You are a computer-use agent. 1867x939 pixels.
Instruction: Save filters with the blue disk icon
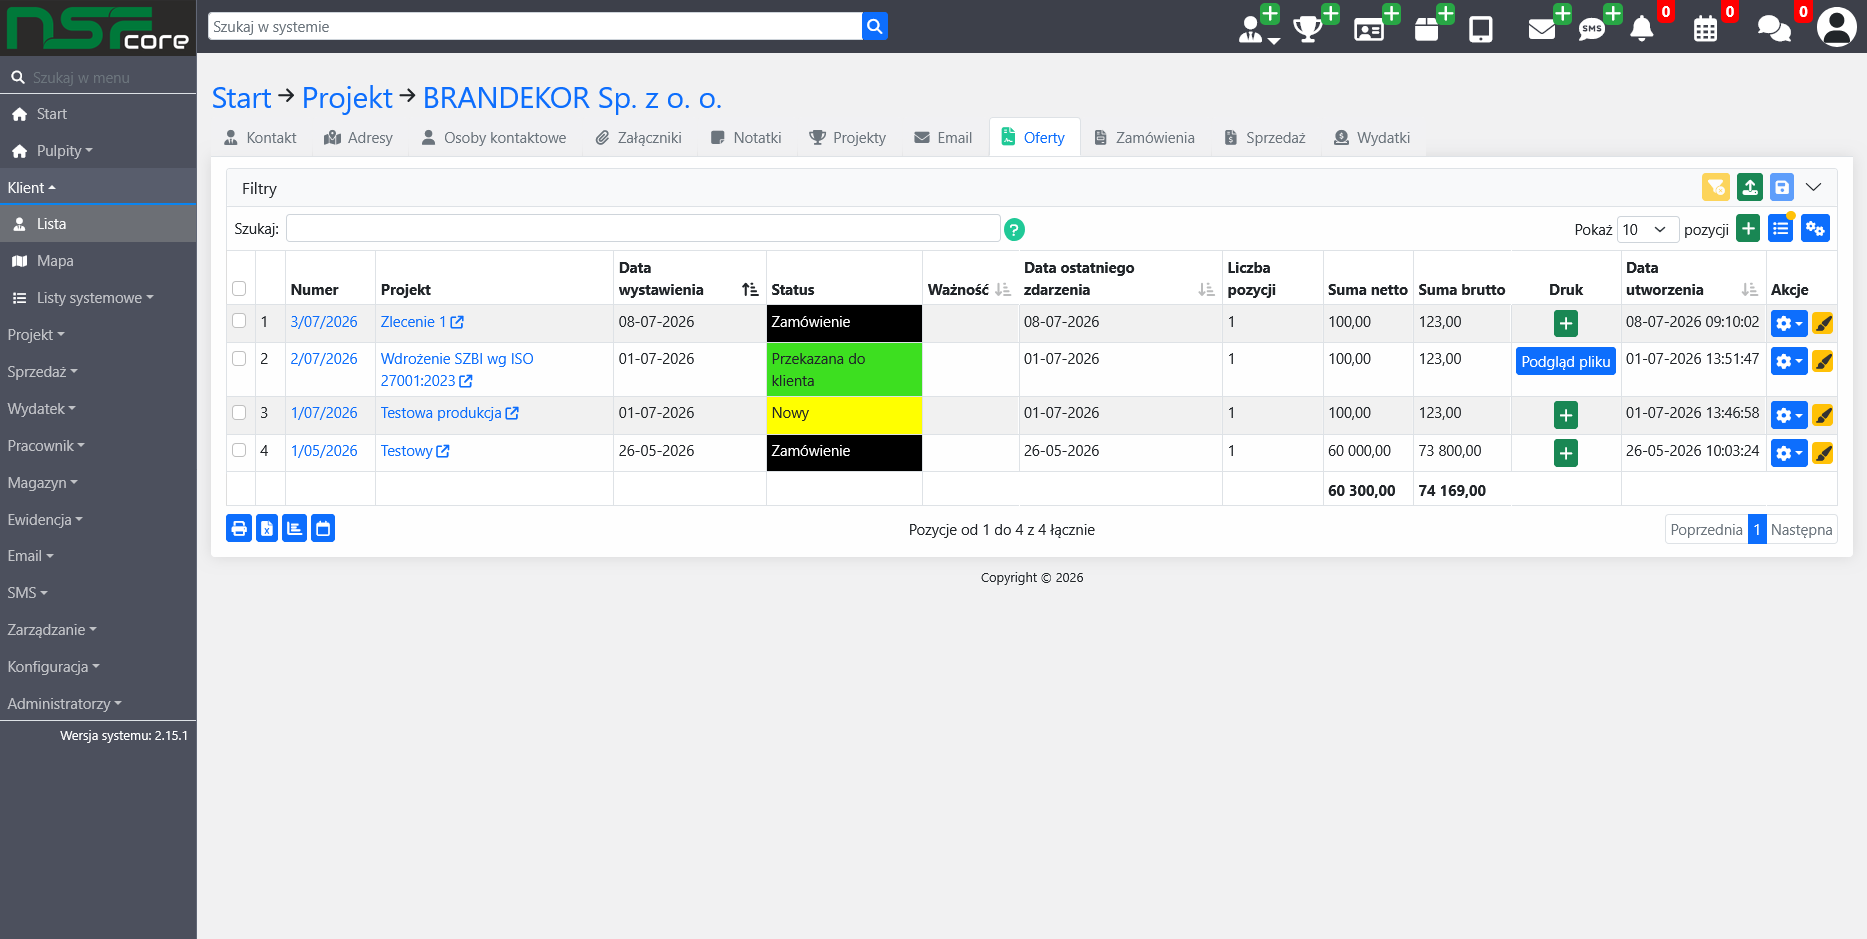(1782, 187)
